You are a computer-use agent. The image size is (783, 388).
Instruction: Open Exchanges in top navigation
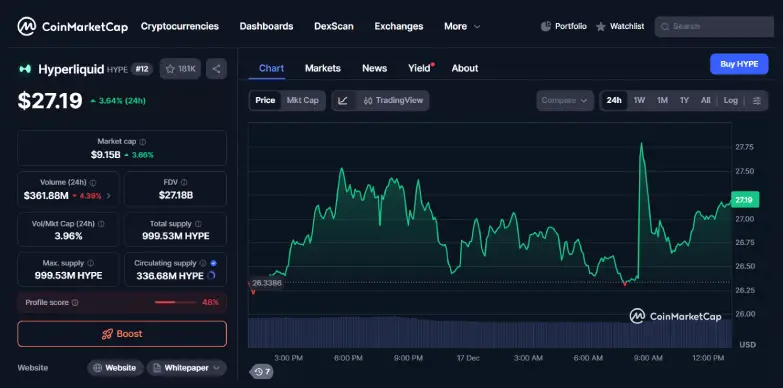point(398,26)
